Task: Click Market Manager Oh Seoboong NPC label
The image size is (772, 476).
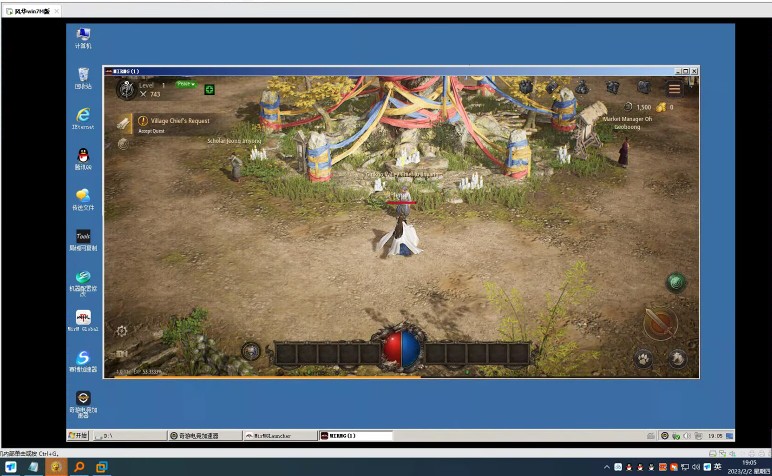Action: pos(627,123)
